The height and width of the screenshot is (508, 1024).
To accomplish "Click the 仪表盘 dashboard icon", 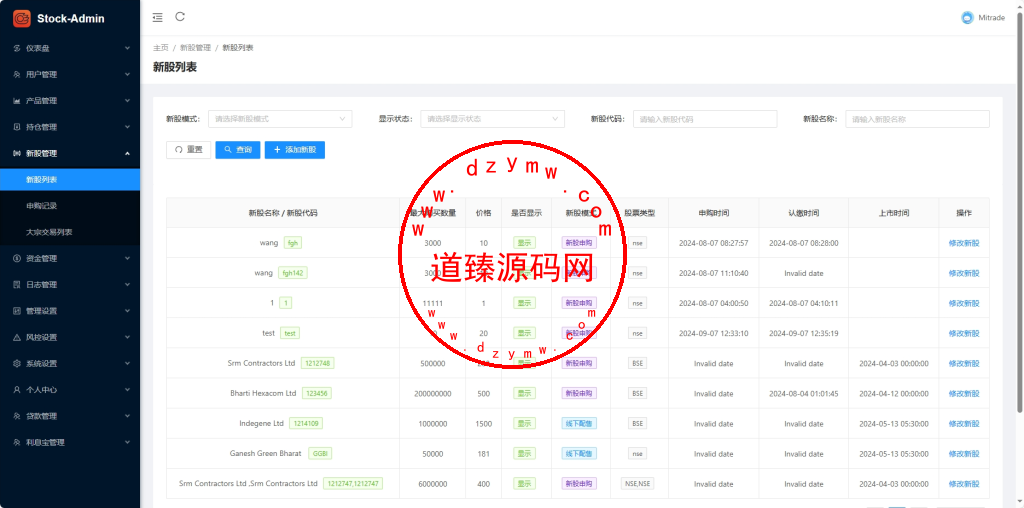I will click(x=17, y=48).
